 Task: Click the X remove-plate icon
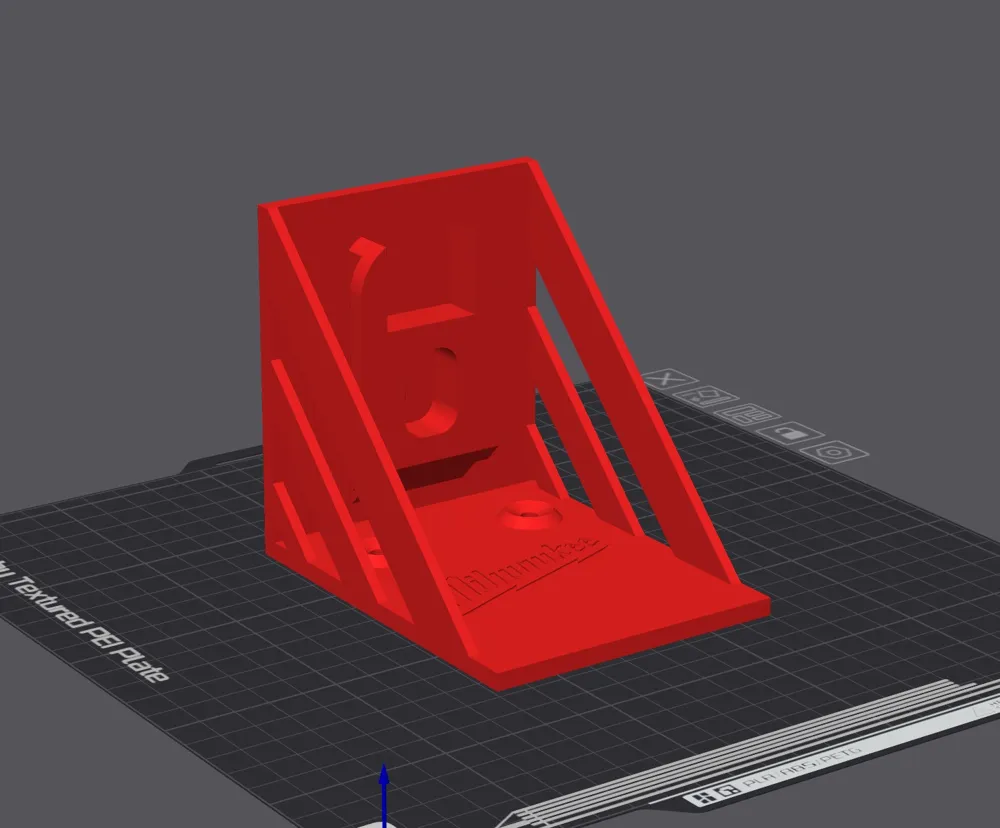(665, 379)
